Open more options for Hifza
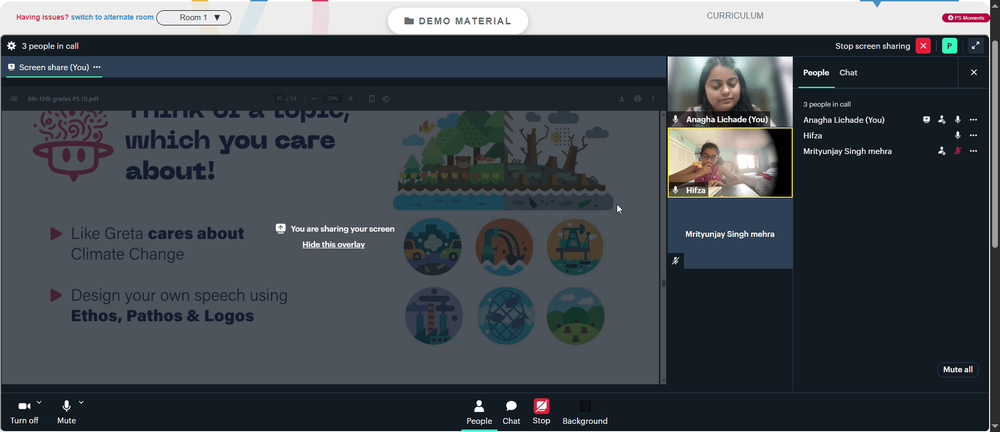This screenshot has width=1000, height=432. click(x=973, y=135)
